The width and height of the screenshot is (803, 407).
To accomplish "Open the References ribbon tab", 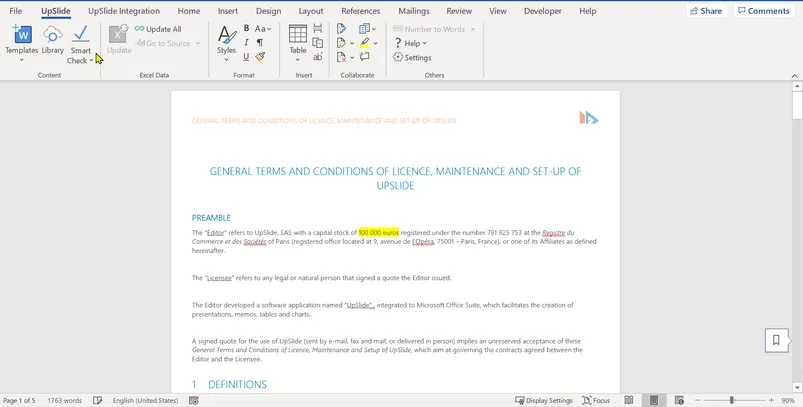I will point(361,11).
